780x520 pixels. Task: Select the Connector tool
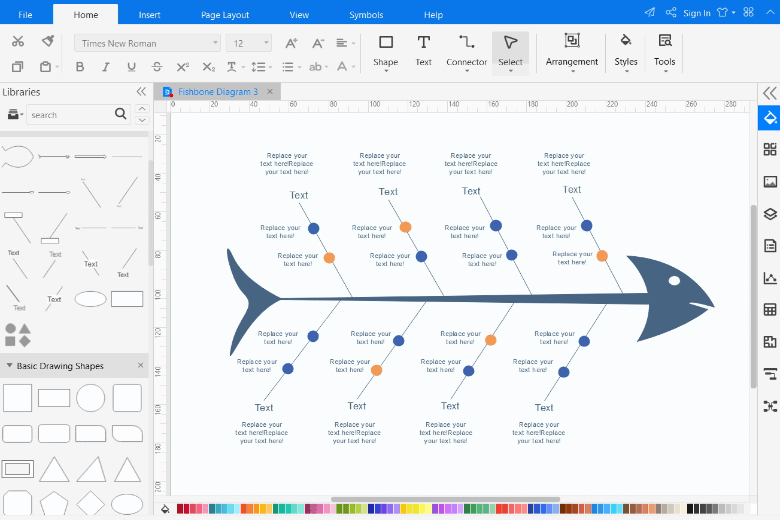[467, 52]
